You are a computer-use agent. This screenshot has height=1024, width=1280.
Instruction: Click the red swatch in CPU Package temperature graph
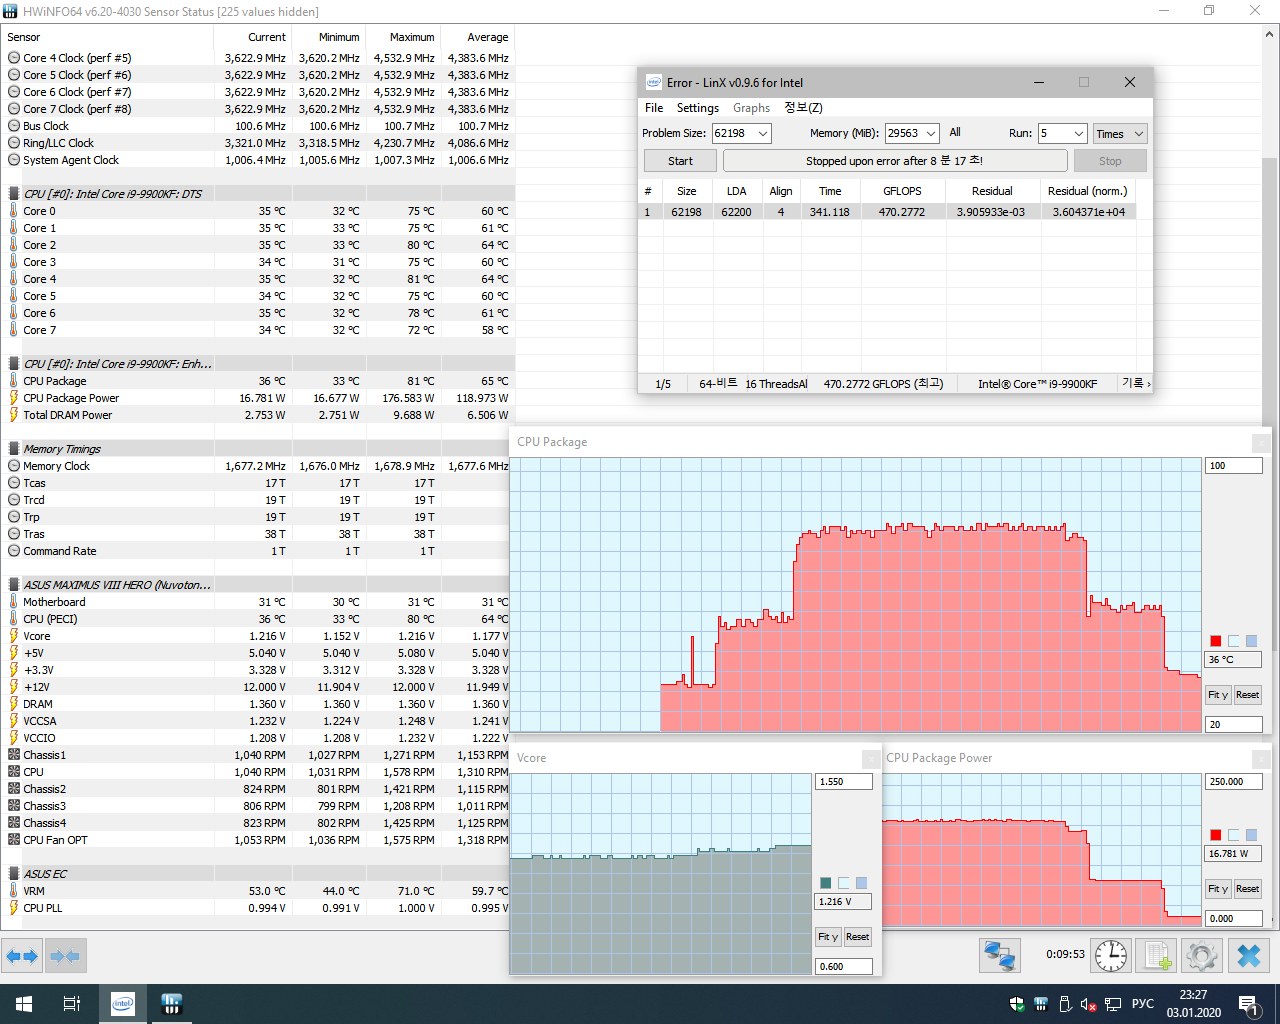(x=1216, y=641)
